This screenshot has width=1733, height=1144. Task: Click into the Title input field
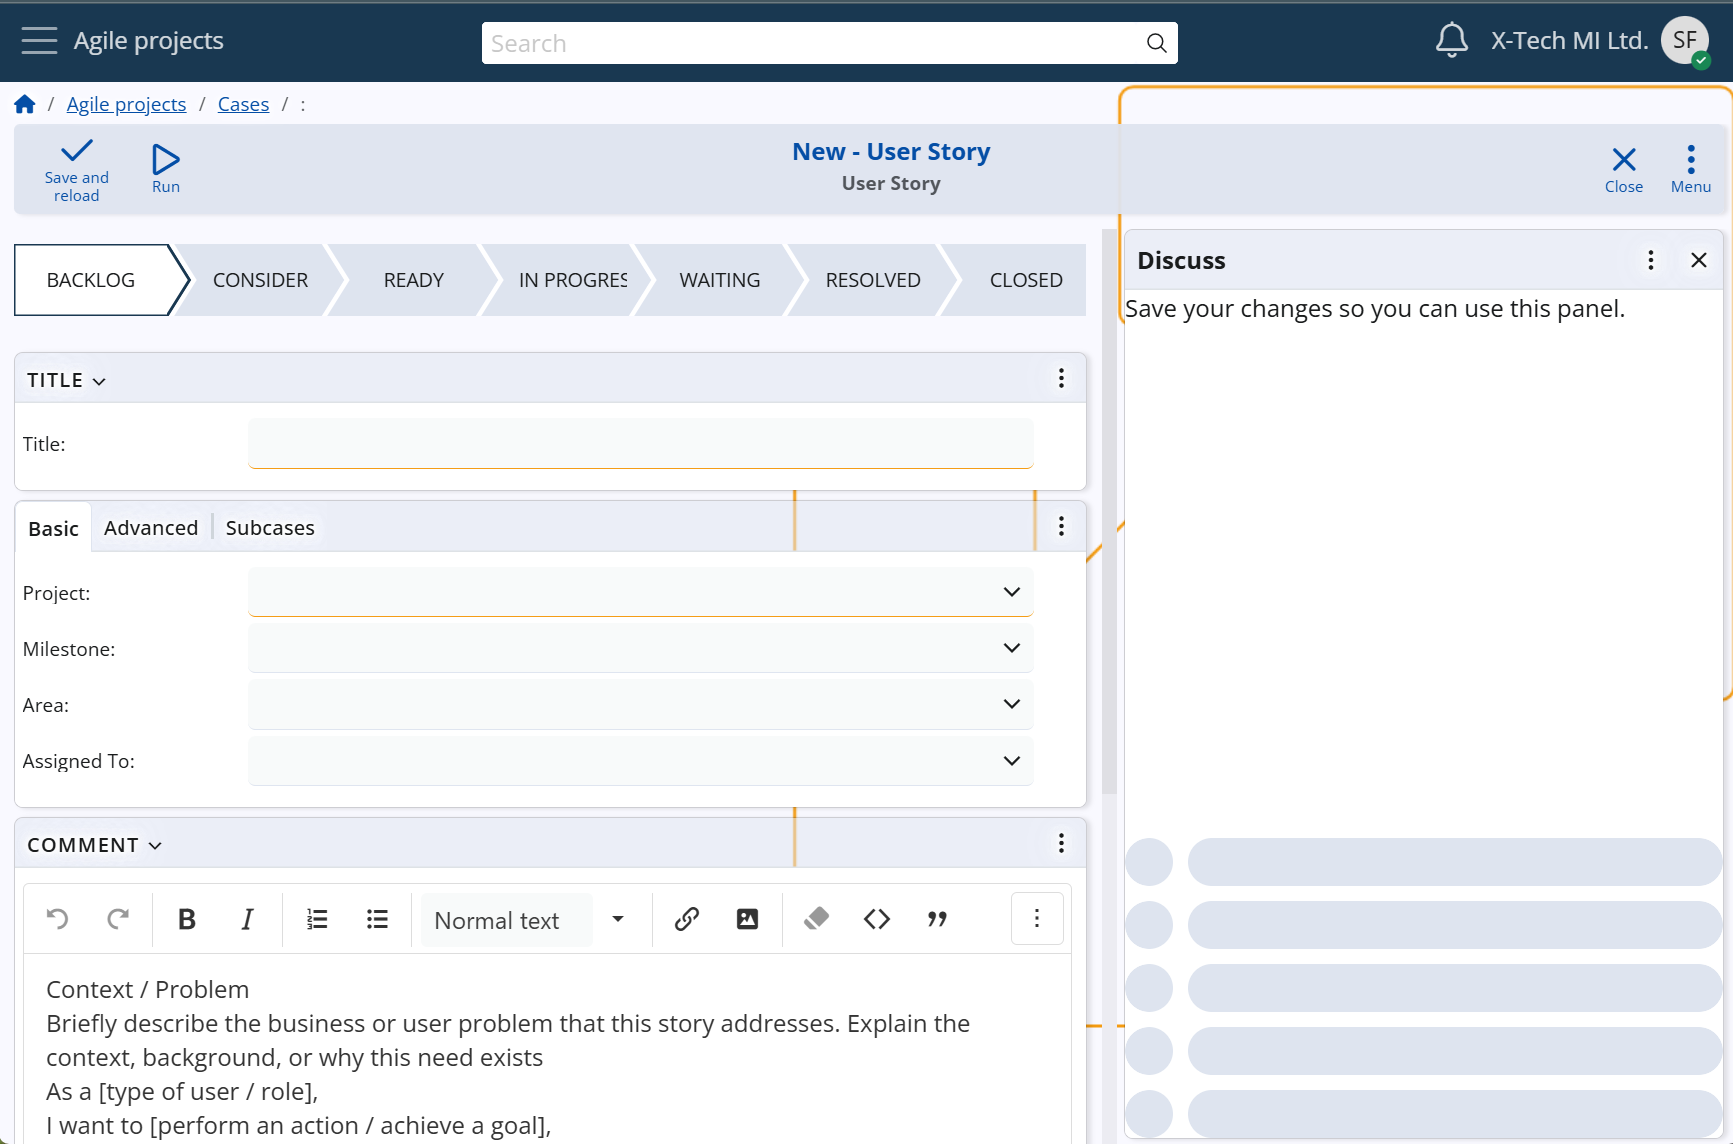[x=640, y=443]
